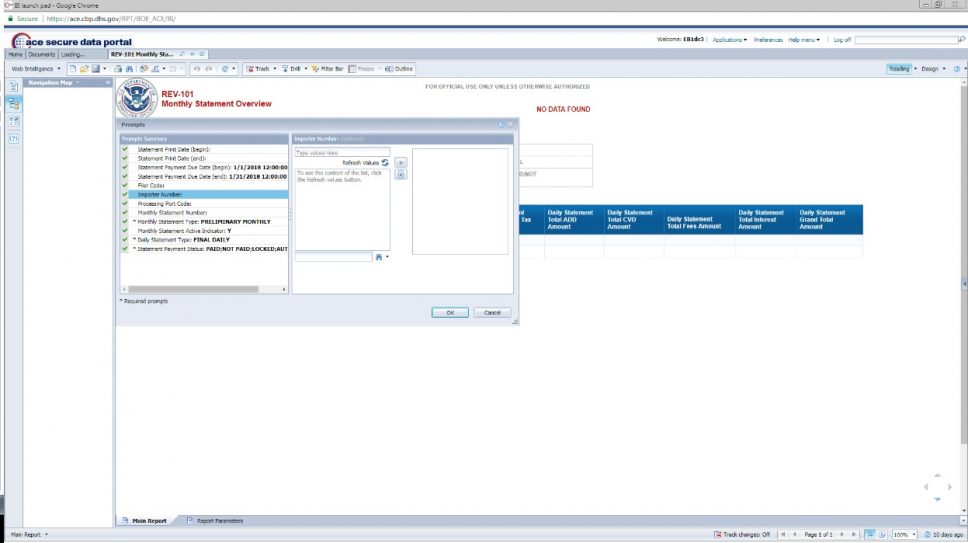Switch to Reading mode
The image size is (968, 543).
tap(899, 69)
